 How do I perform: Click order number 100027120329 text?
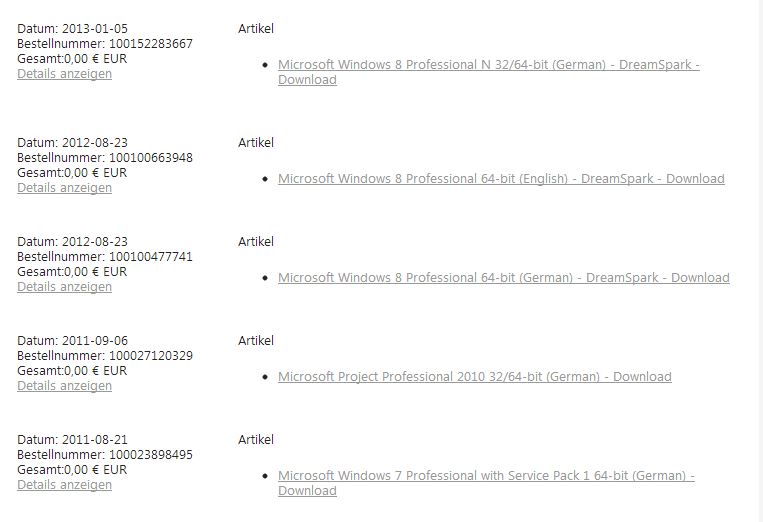tap(151, 356)
